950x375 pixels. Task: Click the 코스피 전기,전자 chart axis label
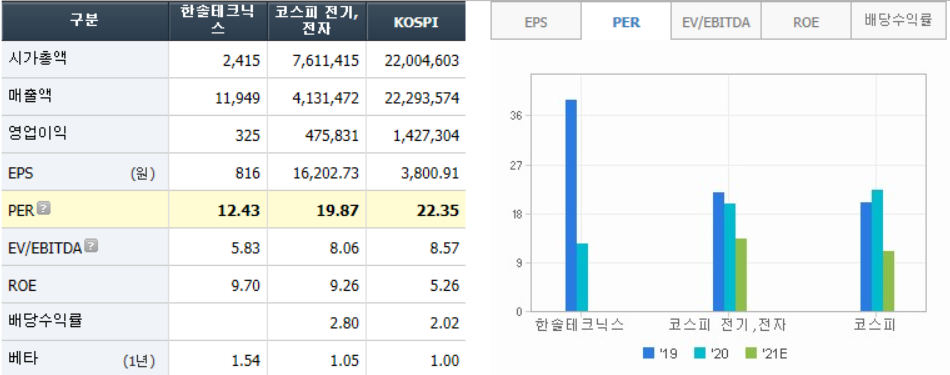tap(727, 325)
